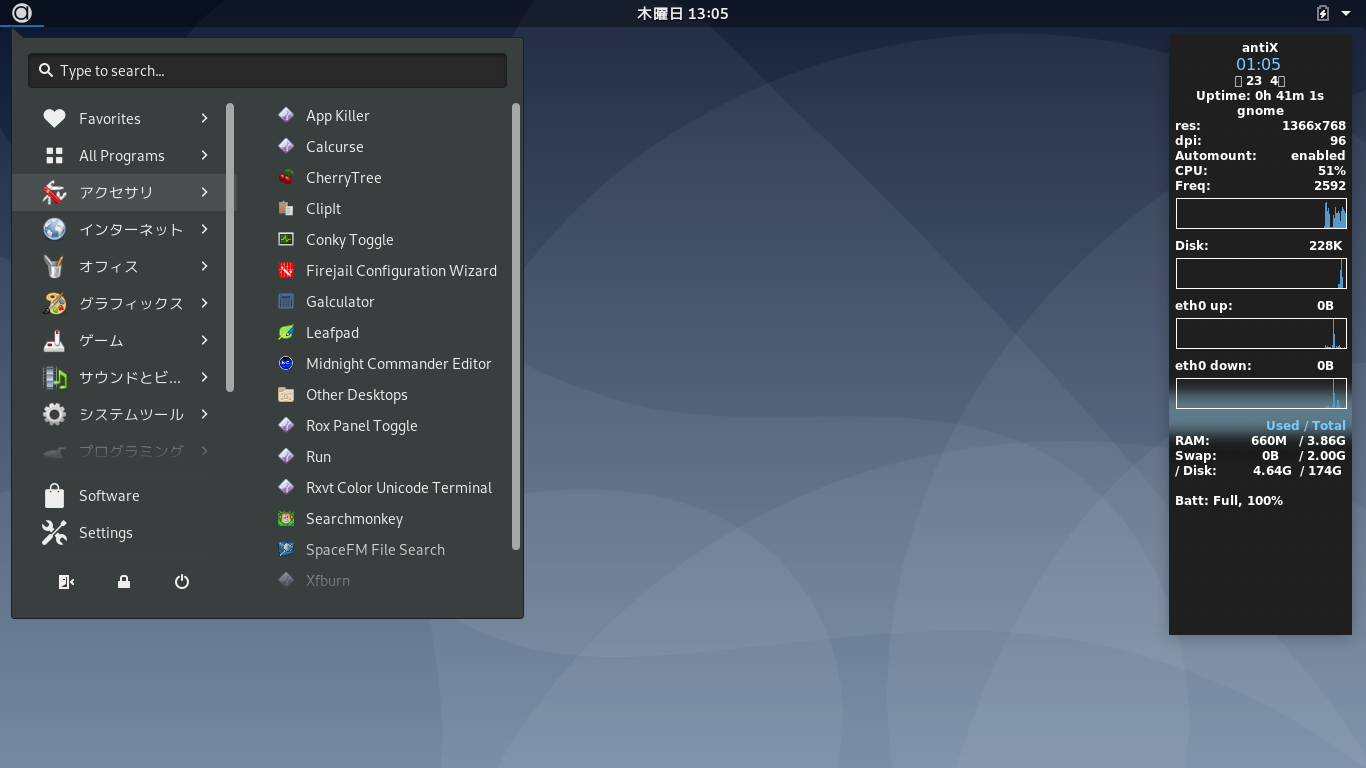
Task: Click the category list scrollbar
Action: tap(230, 247)
